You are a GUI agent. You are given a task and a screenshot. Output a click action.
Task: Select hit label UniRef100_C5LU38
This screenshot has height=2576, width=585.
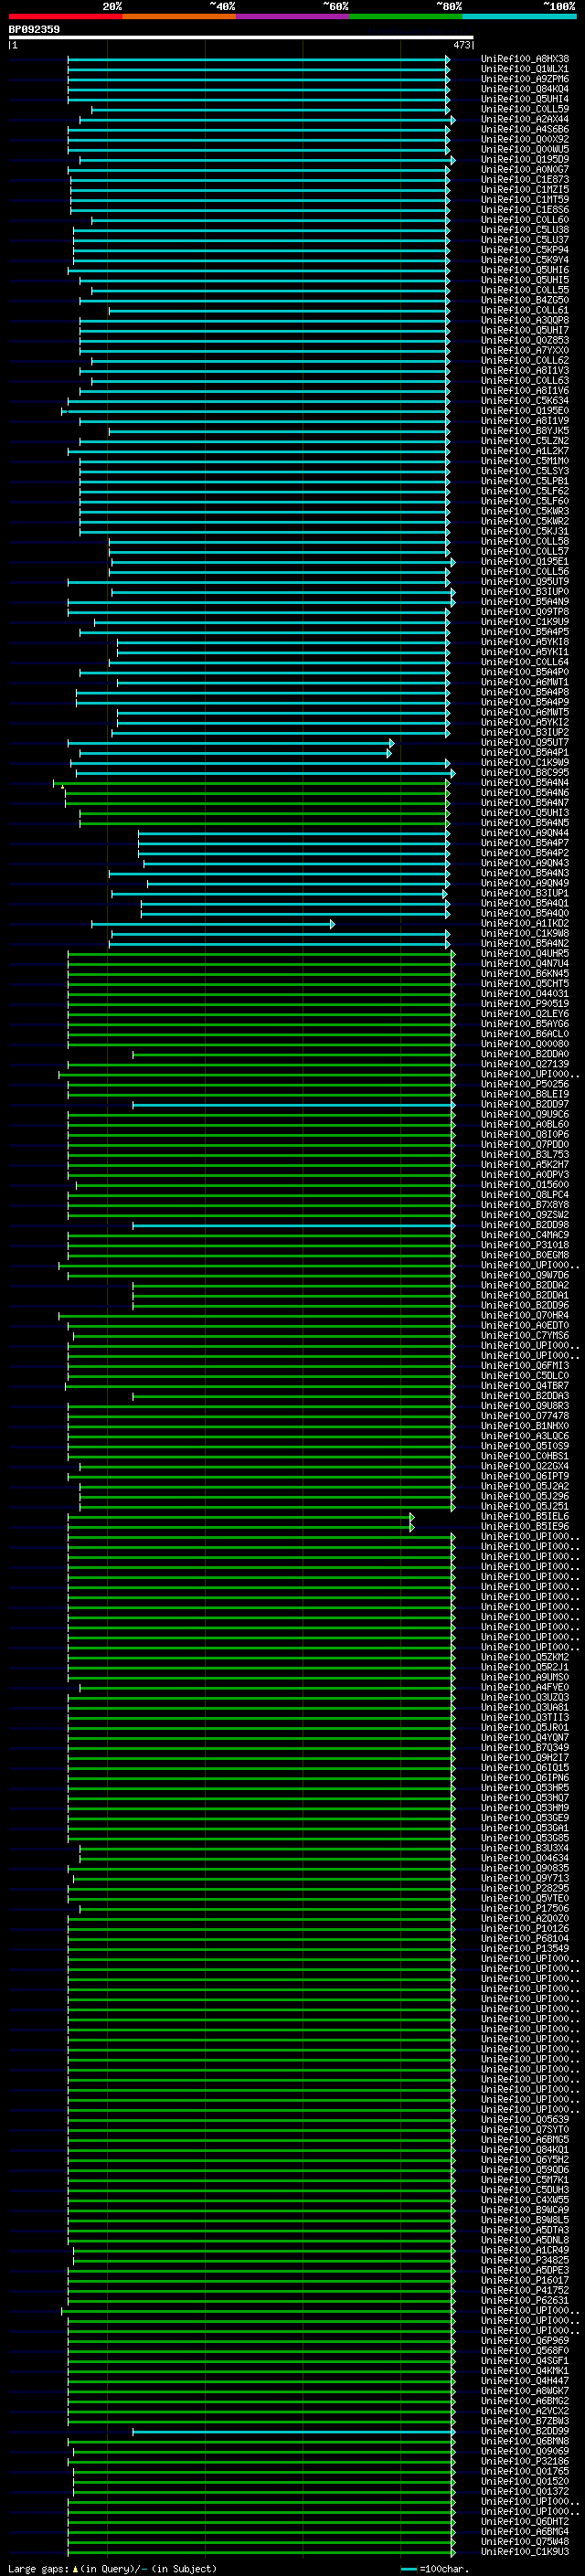coord(525,230)
